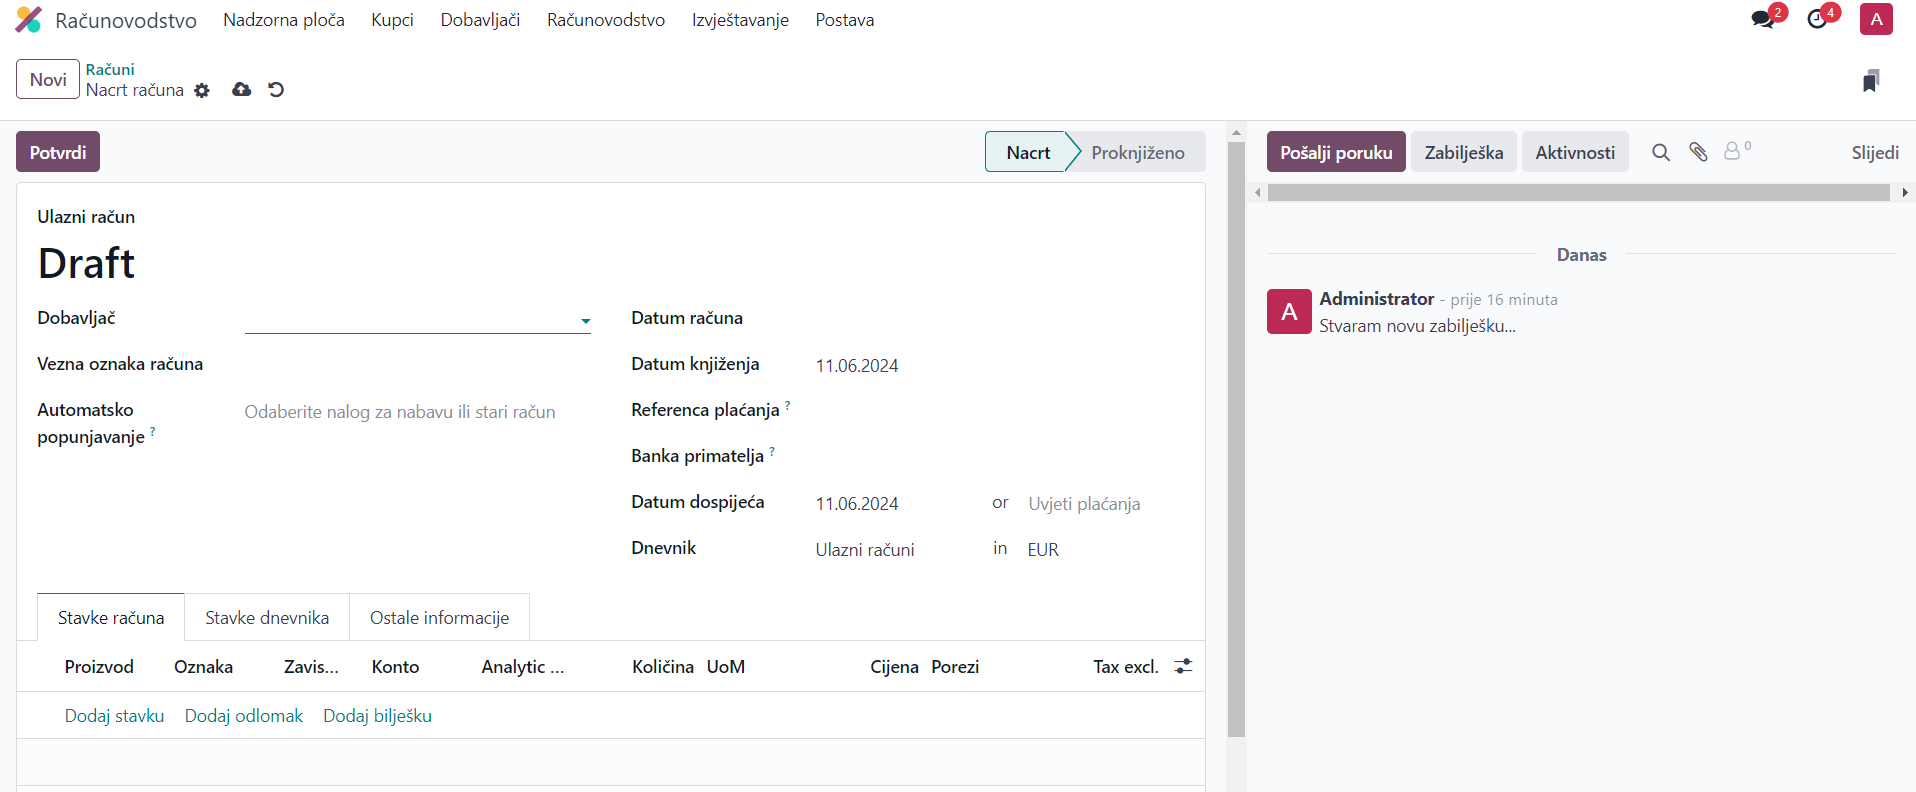Click the gear settings icon beside Nacrt računa

(202, 91)
